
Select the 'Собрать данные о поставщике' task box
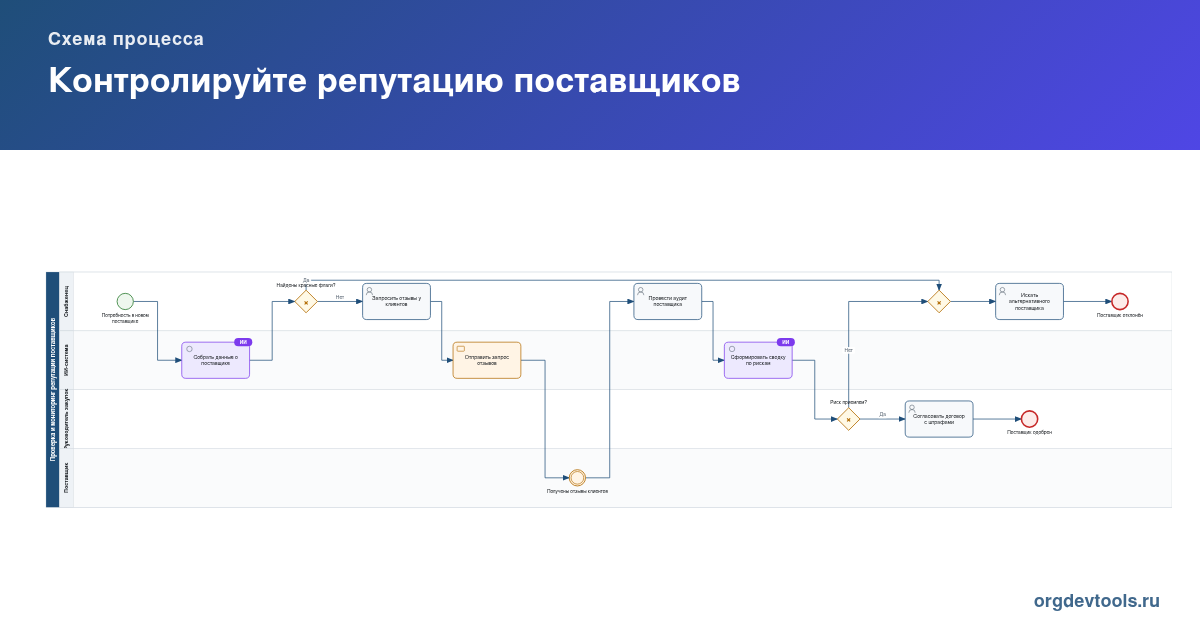pyautogui.click(x=215, y=360)
